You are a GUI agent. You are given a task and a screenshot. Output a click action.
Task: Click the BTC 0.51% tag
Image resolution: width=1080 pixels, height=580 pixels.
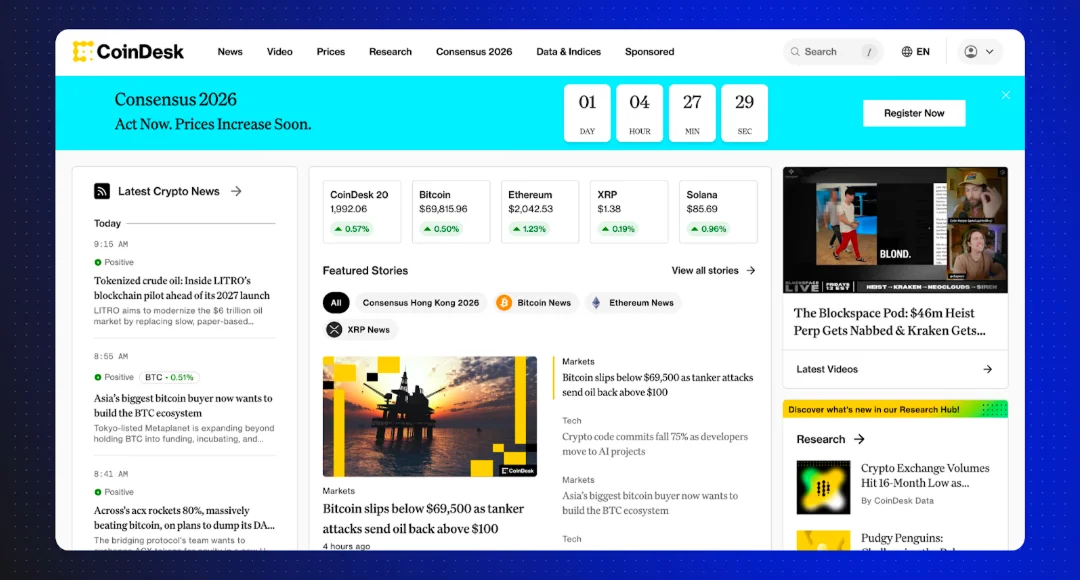169,377
